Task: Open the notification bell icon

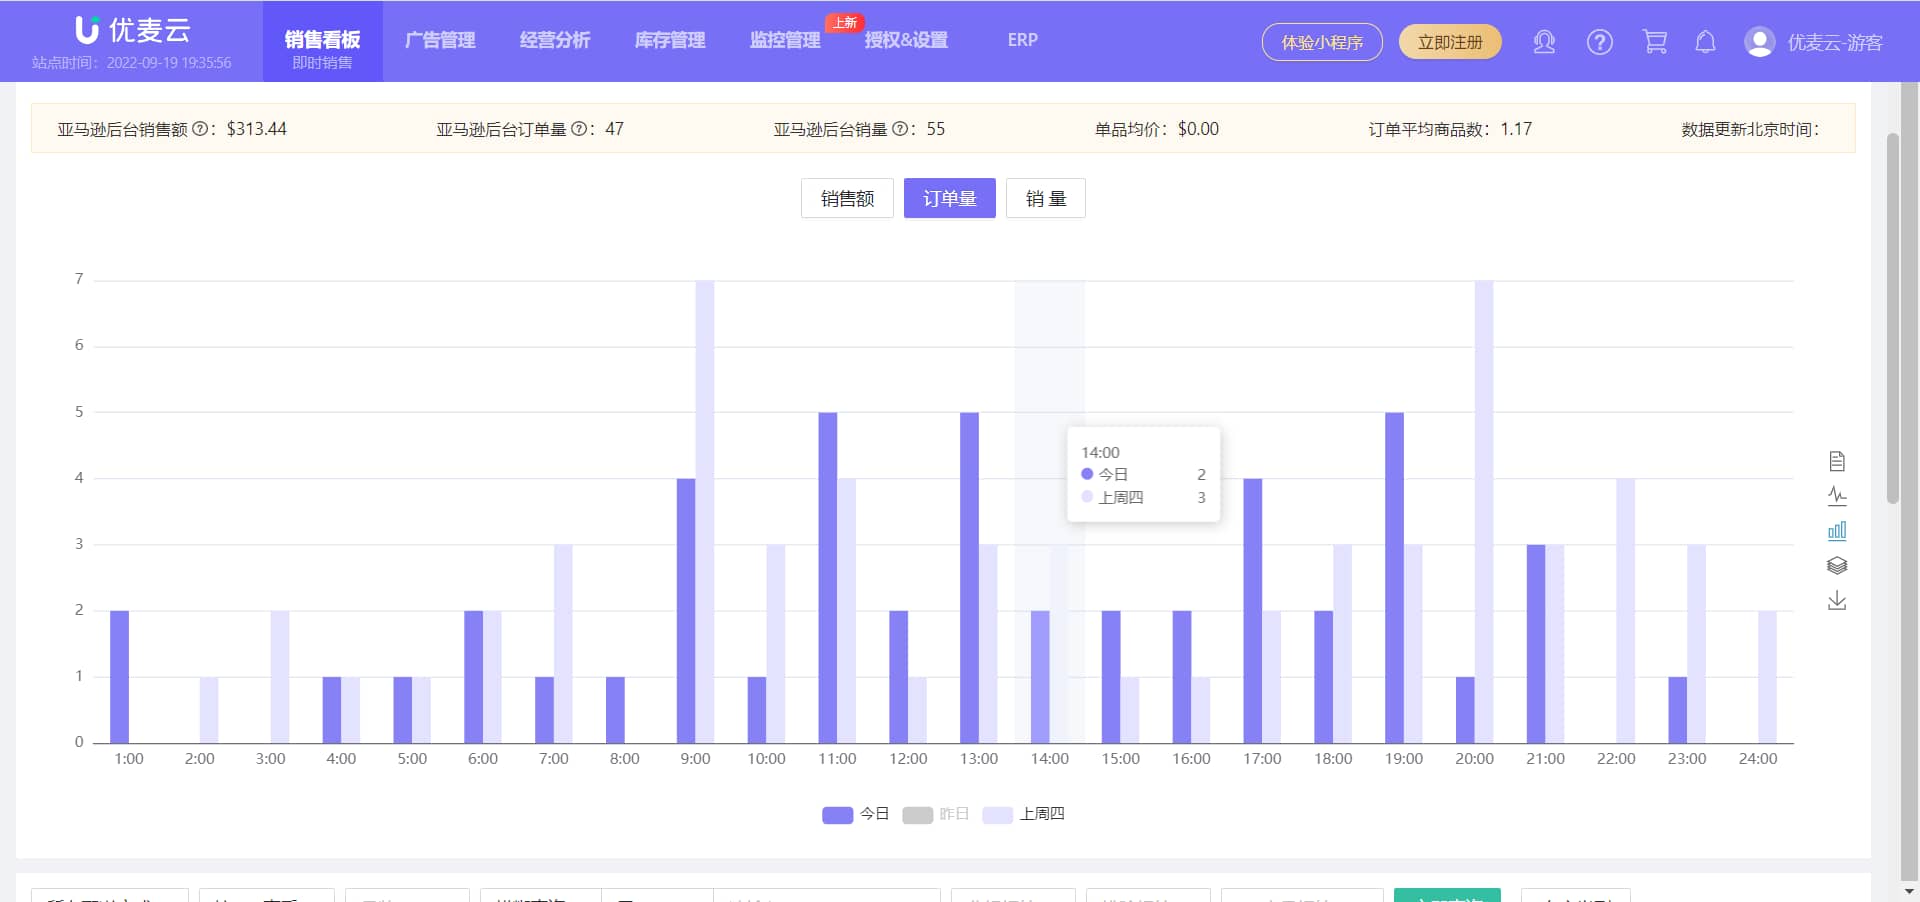Action: [x=1705, y=42]
